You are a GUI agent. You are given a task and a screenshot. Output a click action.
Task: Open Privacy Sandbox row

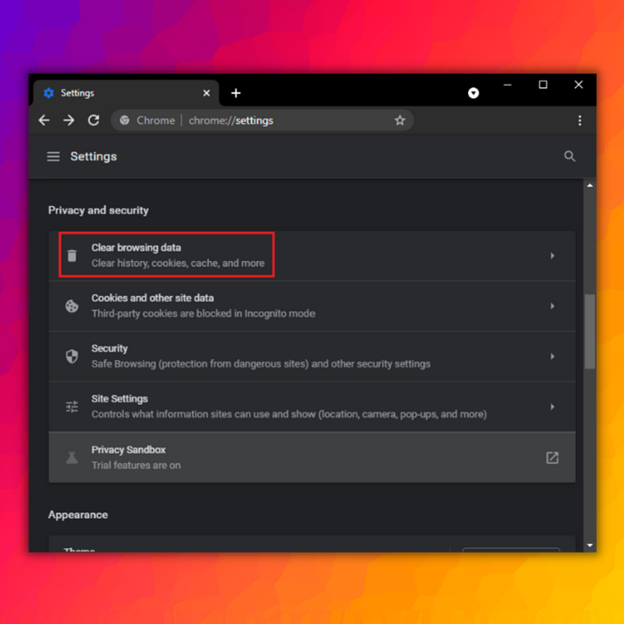click(x=312, y=457)
